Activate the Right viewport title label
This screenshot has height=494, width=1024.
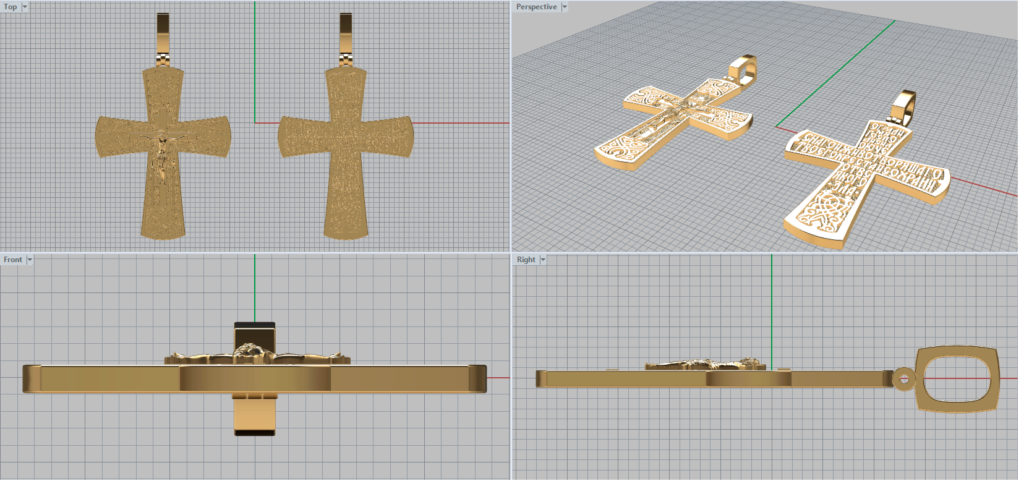[526, 260]
